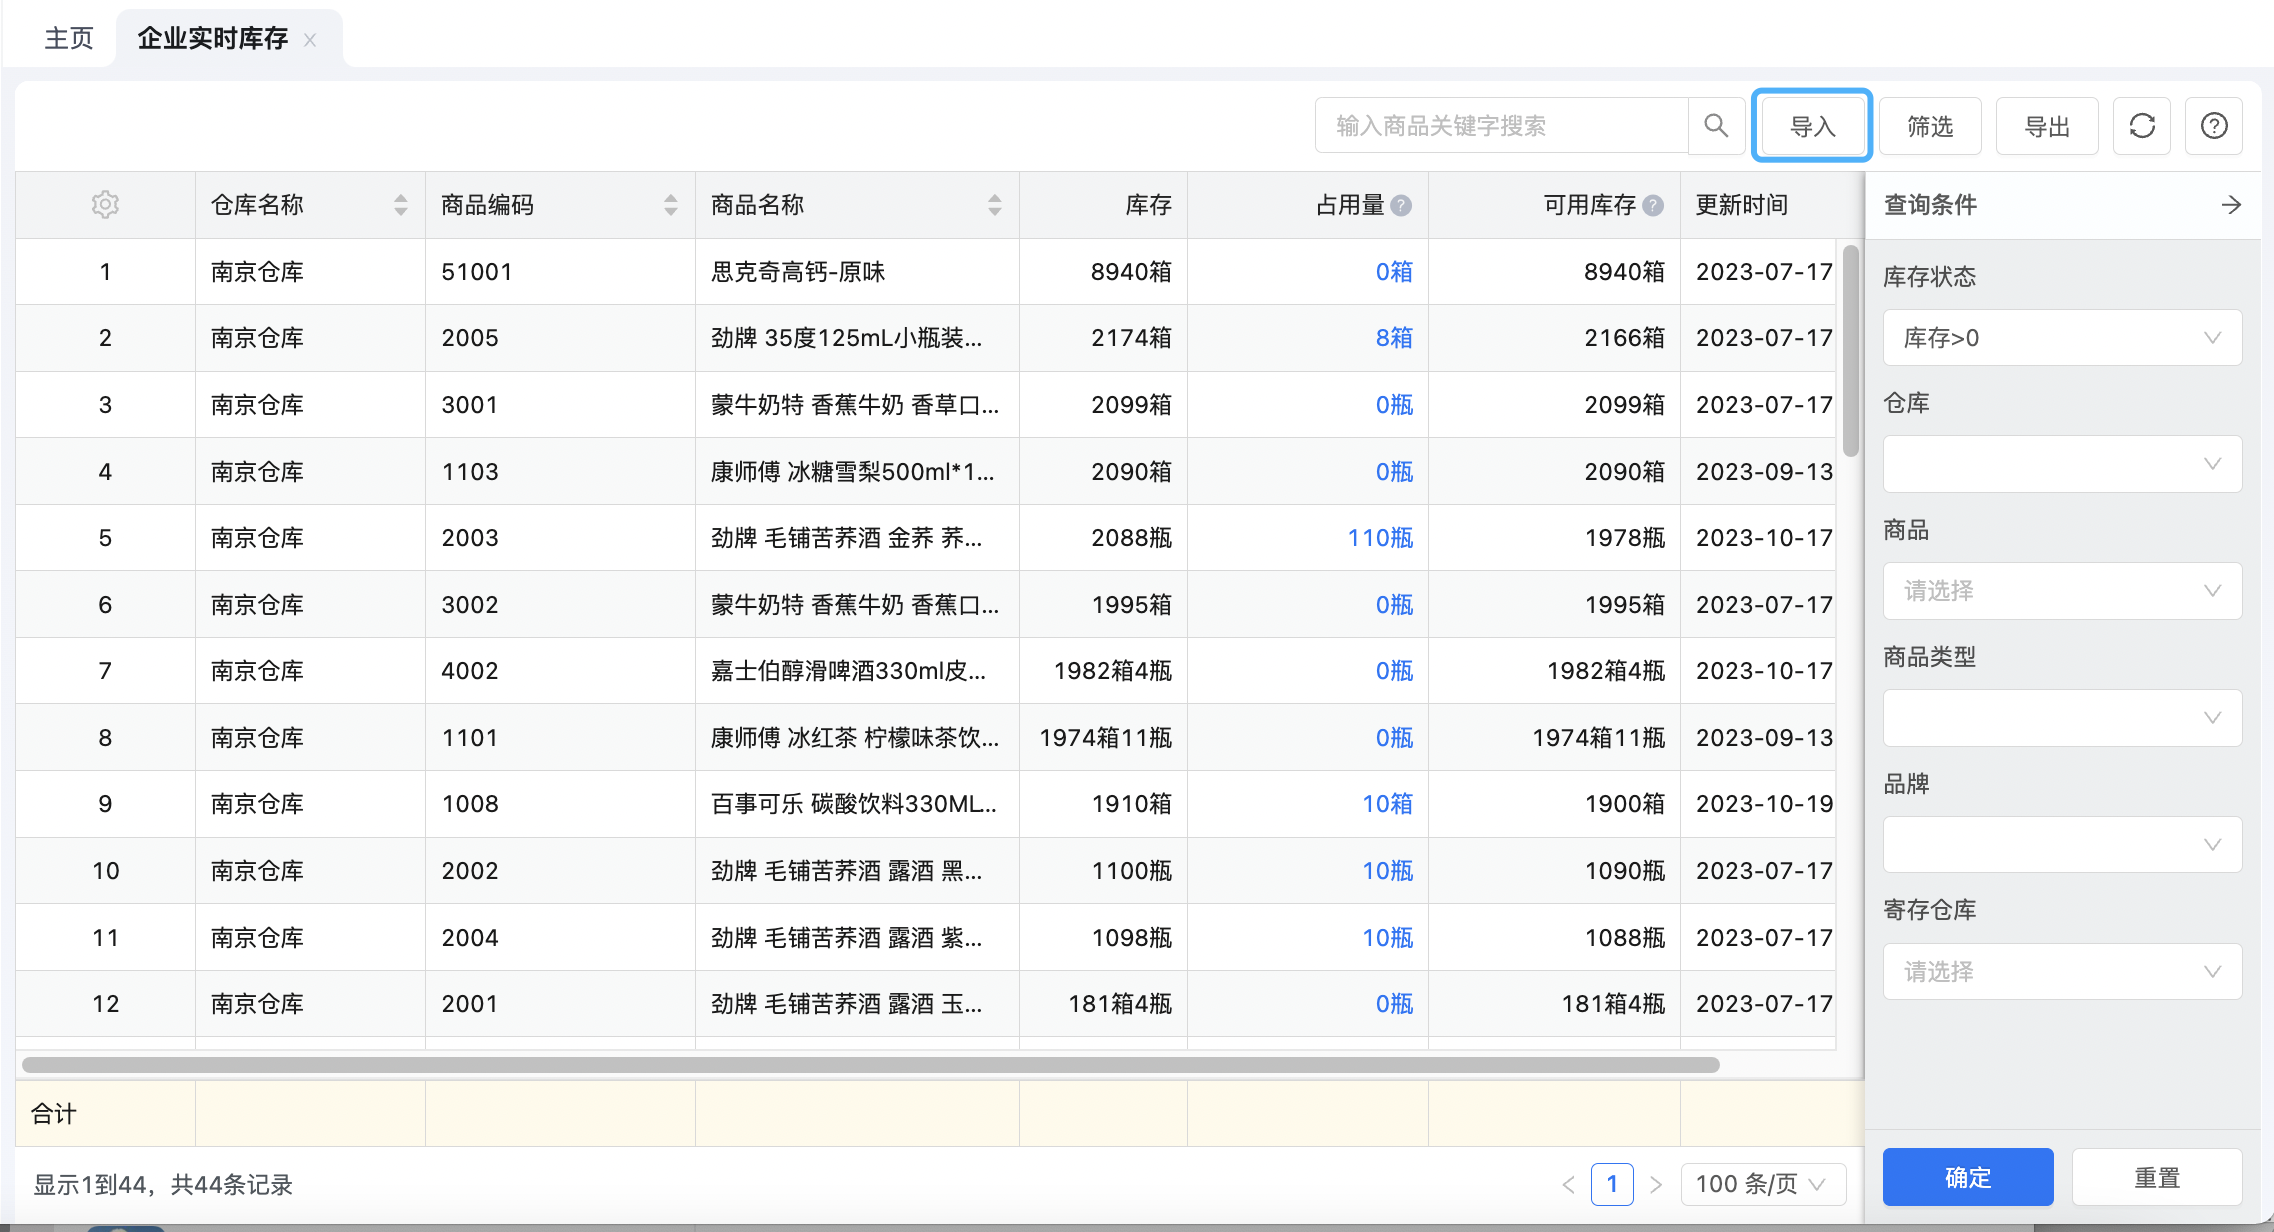
Task: Click the horizontal table scrollbar
Action: click(x=870, y=1065)
